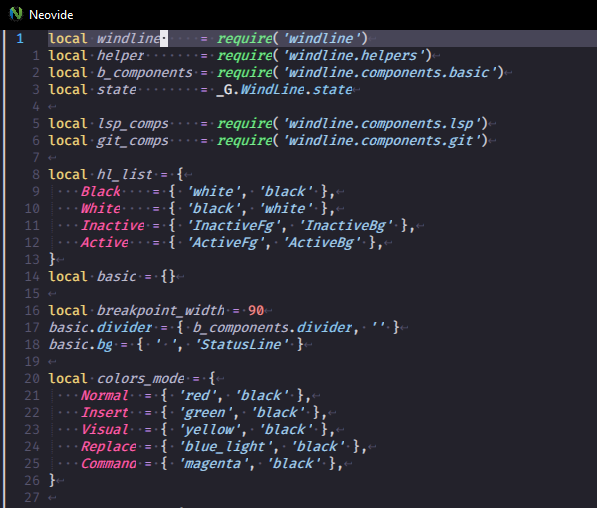Click the 'Black' key in hl_list
The image size is (597, 508).
coord(101,192)
